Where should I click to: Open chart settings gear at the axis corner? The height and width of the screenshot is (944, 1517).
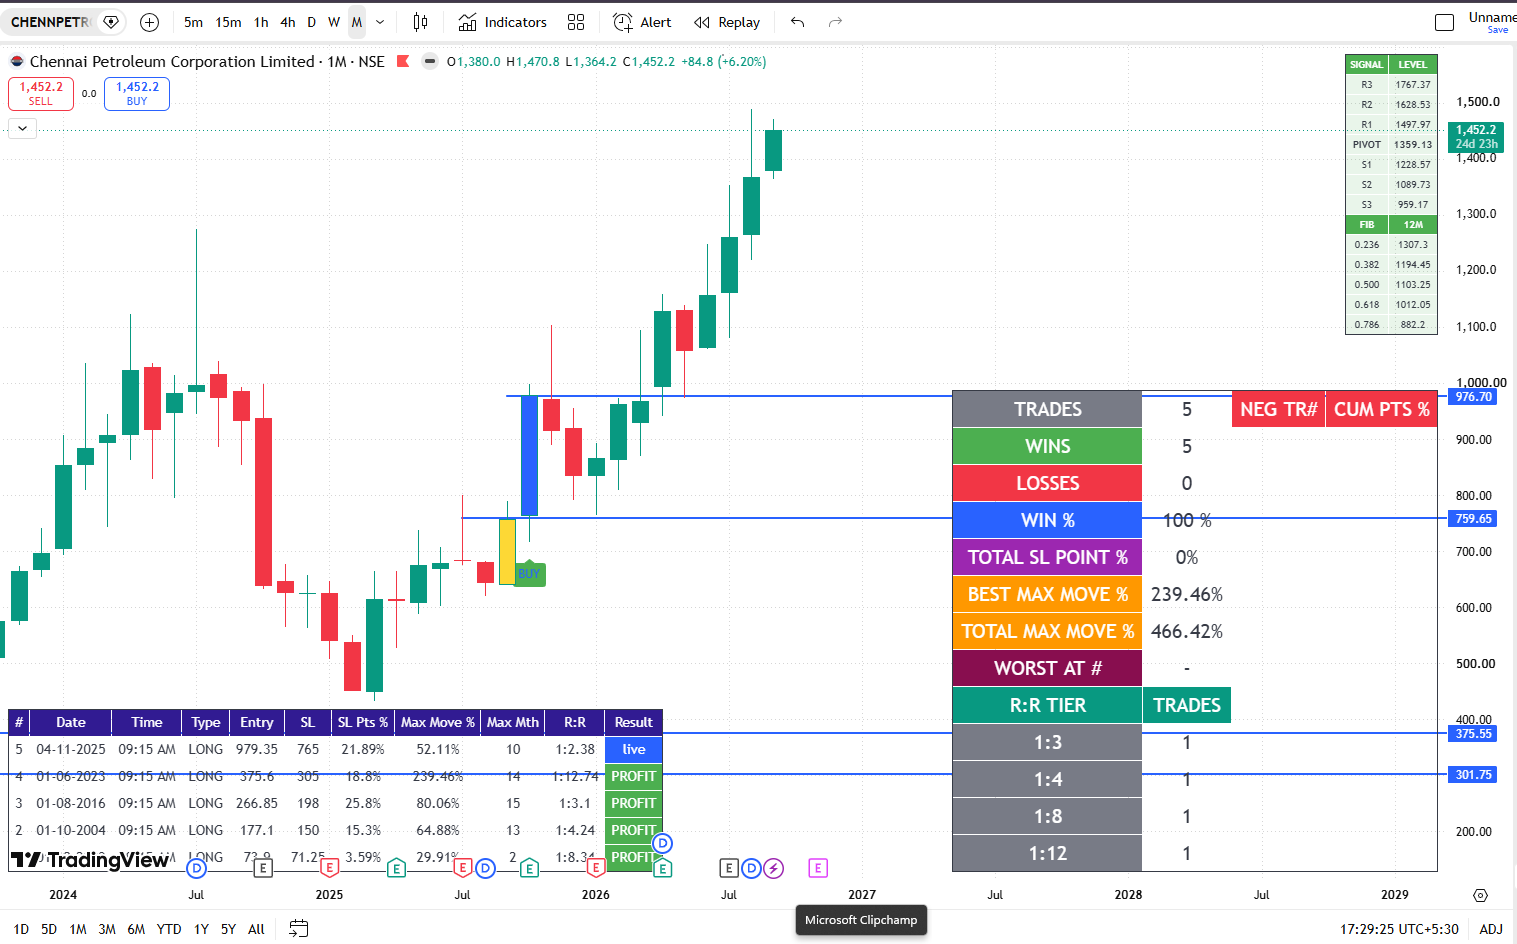[x=1480, y=895]
